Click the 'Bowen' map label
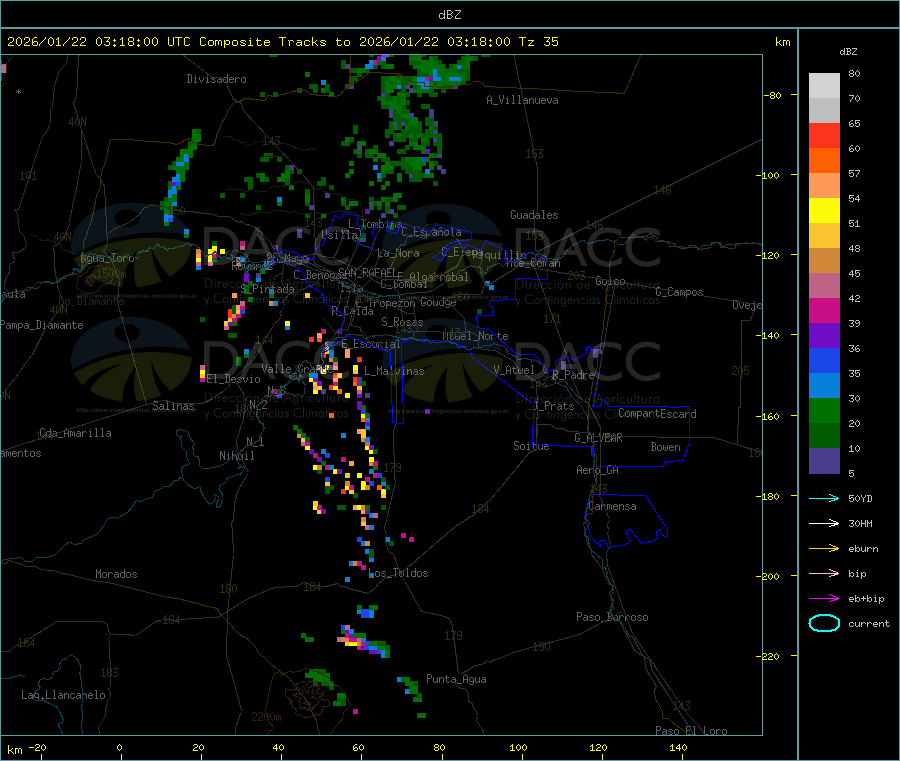Viewport: 900px width, 761px height. [x=665, y=447]
